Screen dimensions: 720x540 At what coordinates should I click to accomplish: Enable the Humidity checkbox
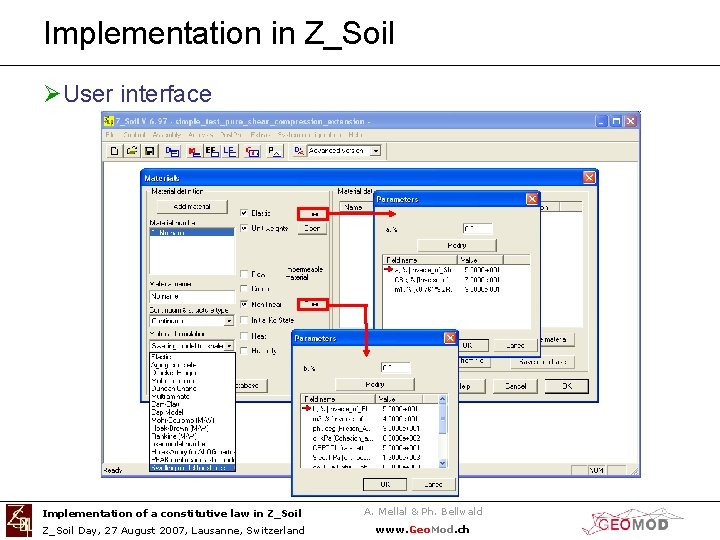(244, 351)
